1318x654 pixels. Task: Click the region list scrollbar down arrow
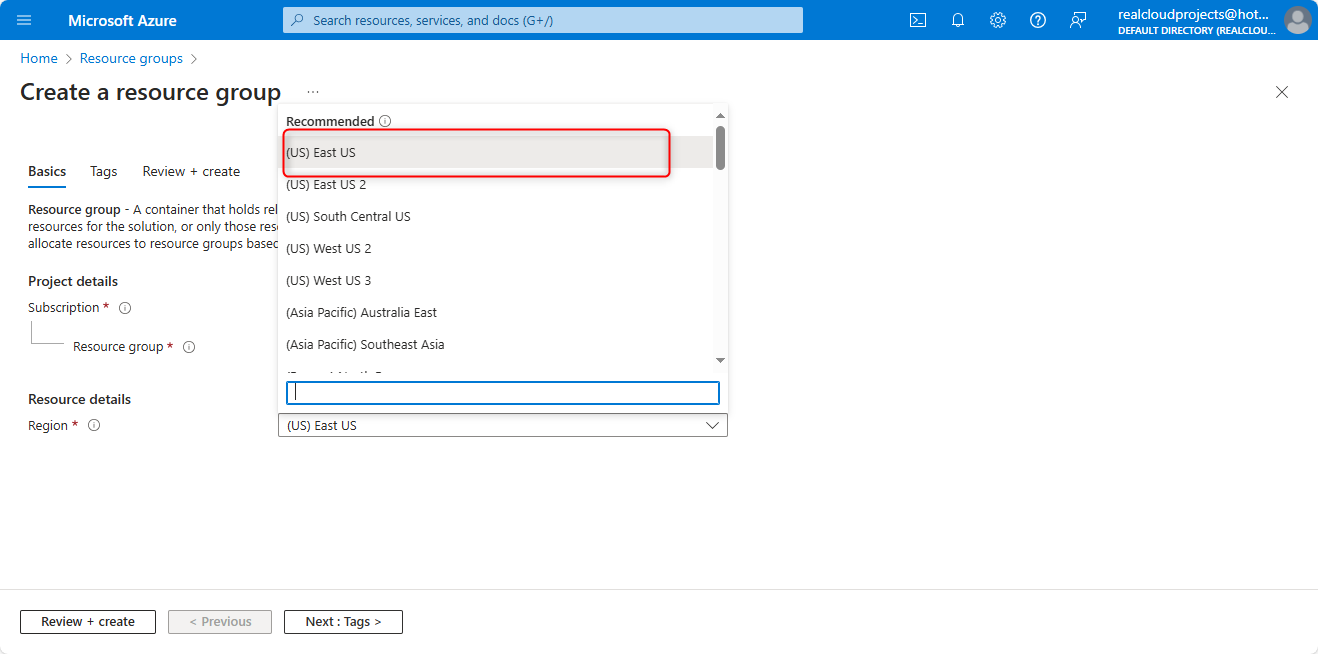[720, 360]
